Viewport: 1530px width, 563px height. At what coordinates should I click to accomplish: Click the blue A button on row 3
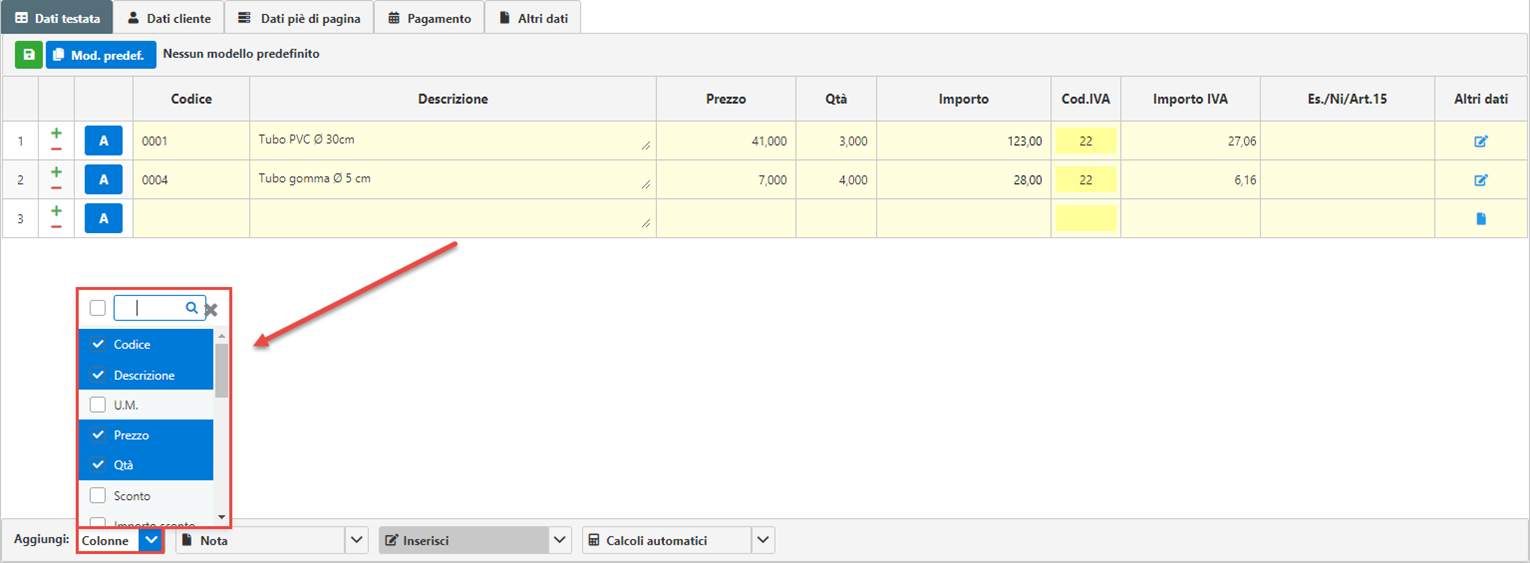(x=103, y=218)
